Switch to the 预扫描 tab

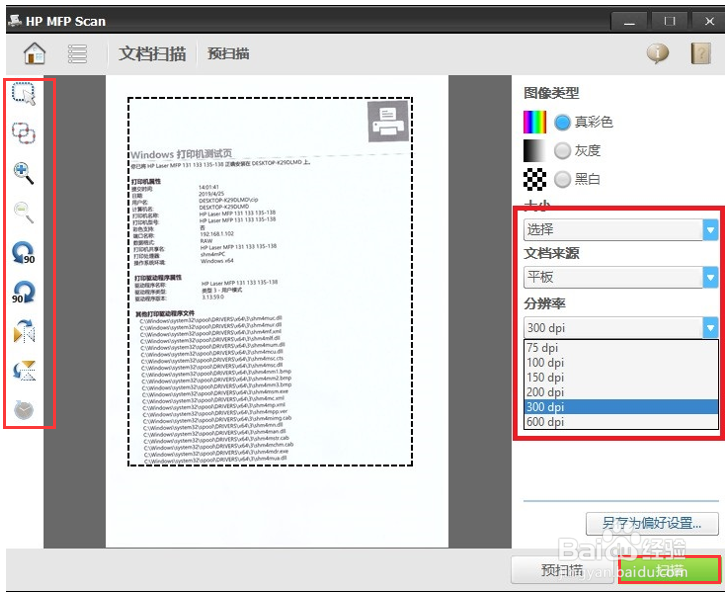click(x=228, y=54)
